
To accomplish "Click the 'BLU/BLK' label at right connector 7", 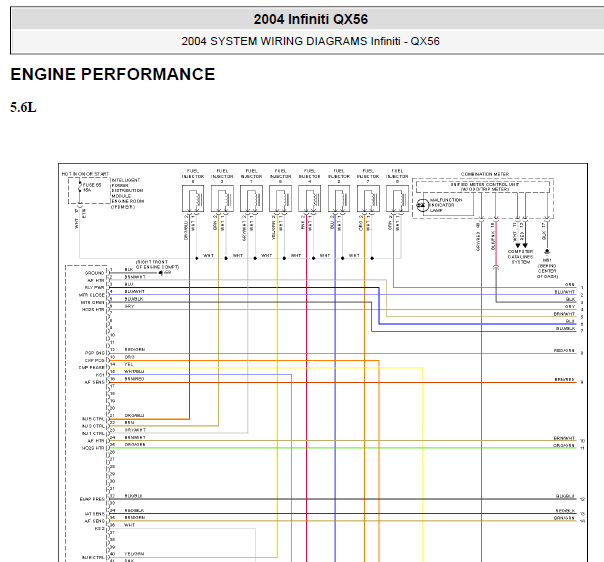I will 565,329.
